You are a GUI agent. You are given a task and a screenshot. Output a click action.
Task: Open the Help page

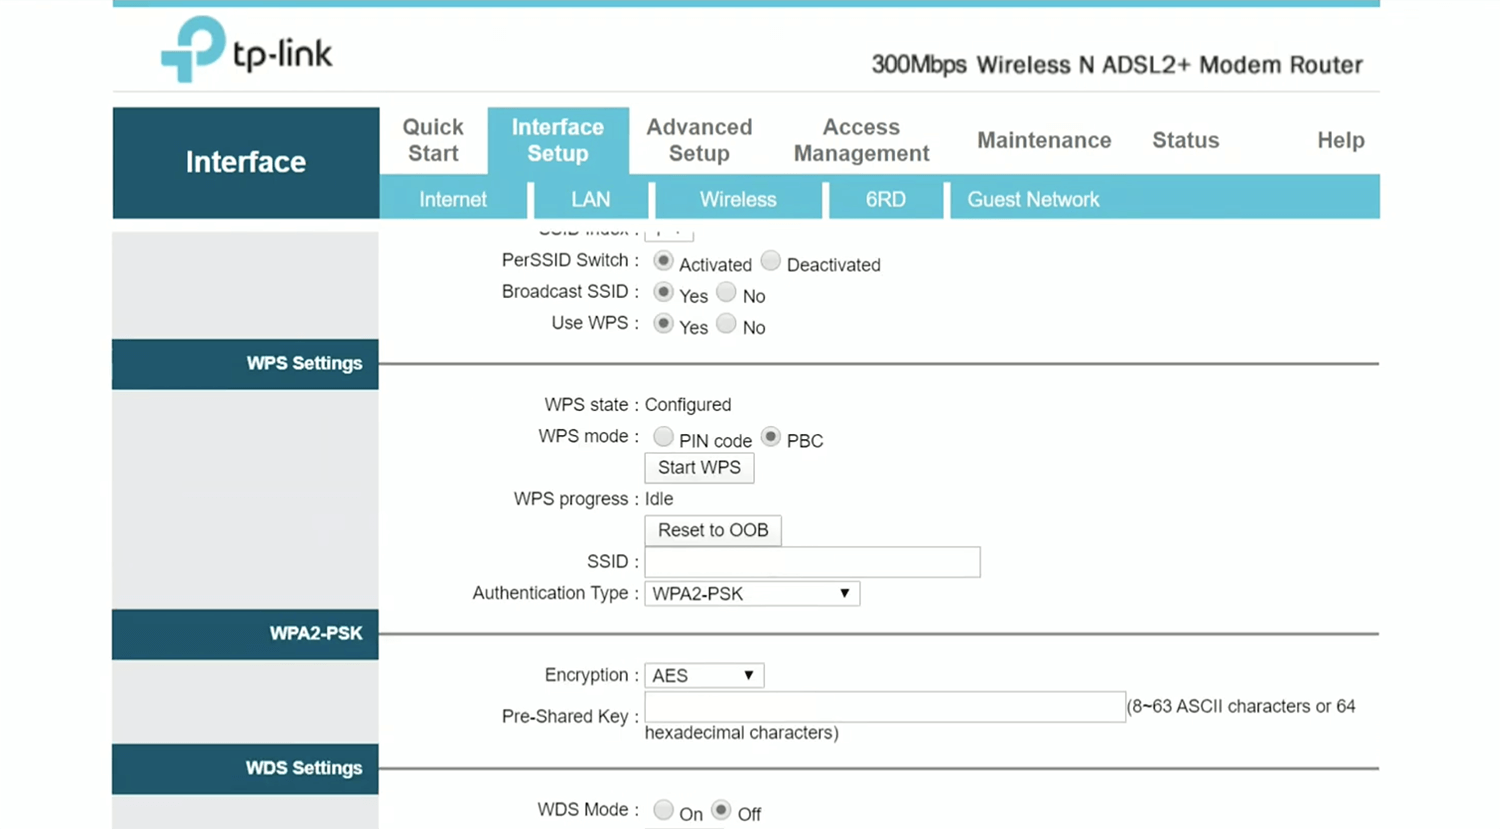(x=1340, y=140)
